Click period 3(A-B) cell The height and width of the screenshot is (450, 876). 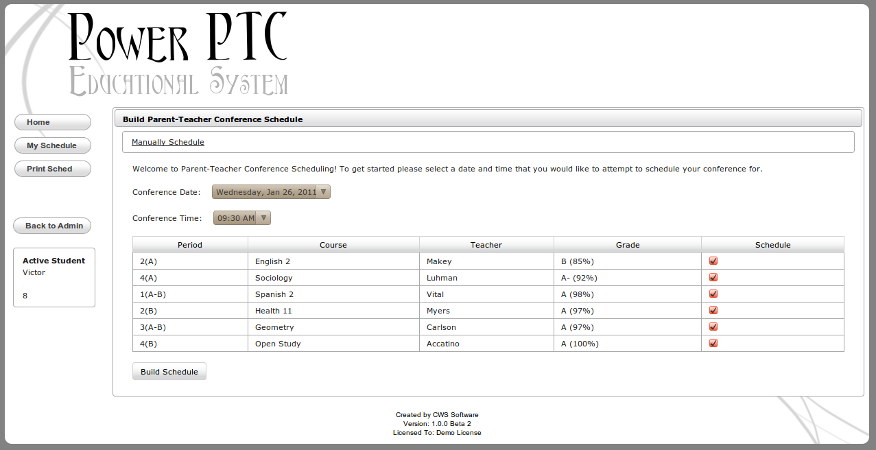190,327
